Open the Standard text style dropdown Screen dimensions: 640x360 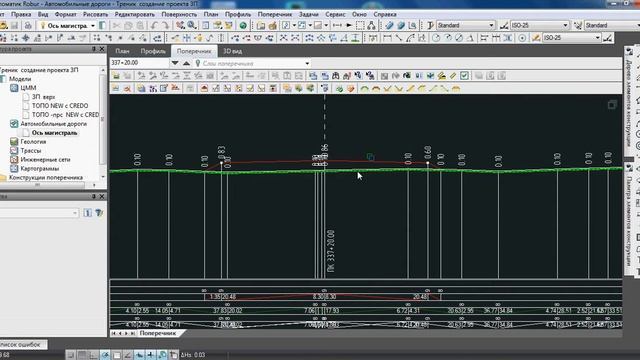pos(491,25)
